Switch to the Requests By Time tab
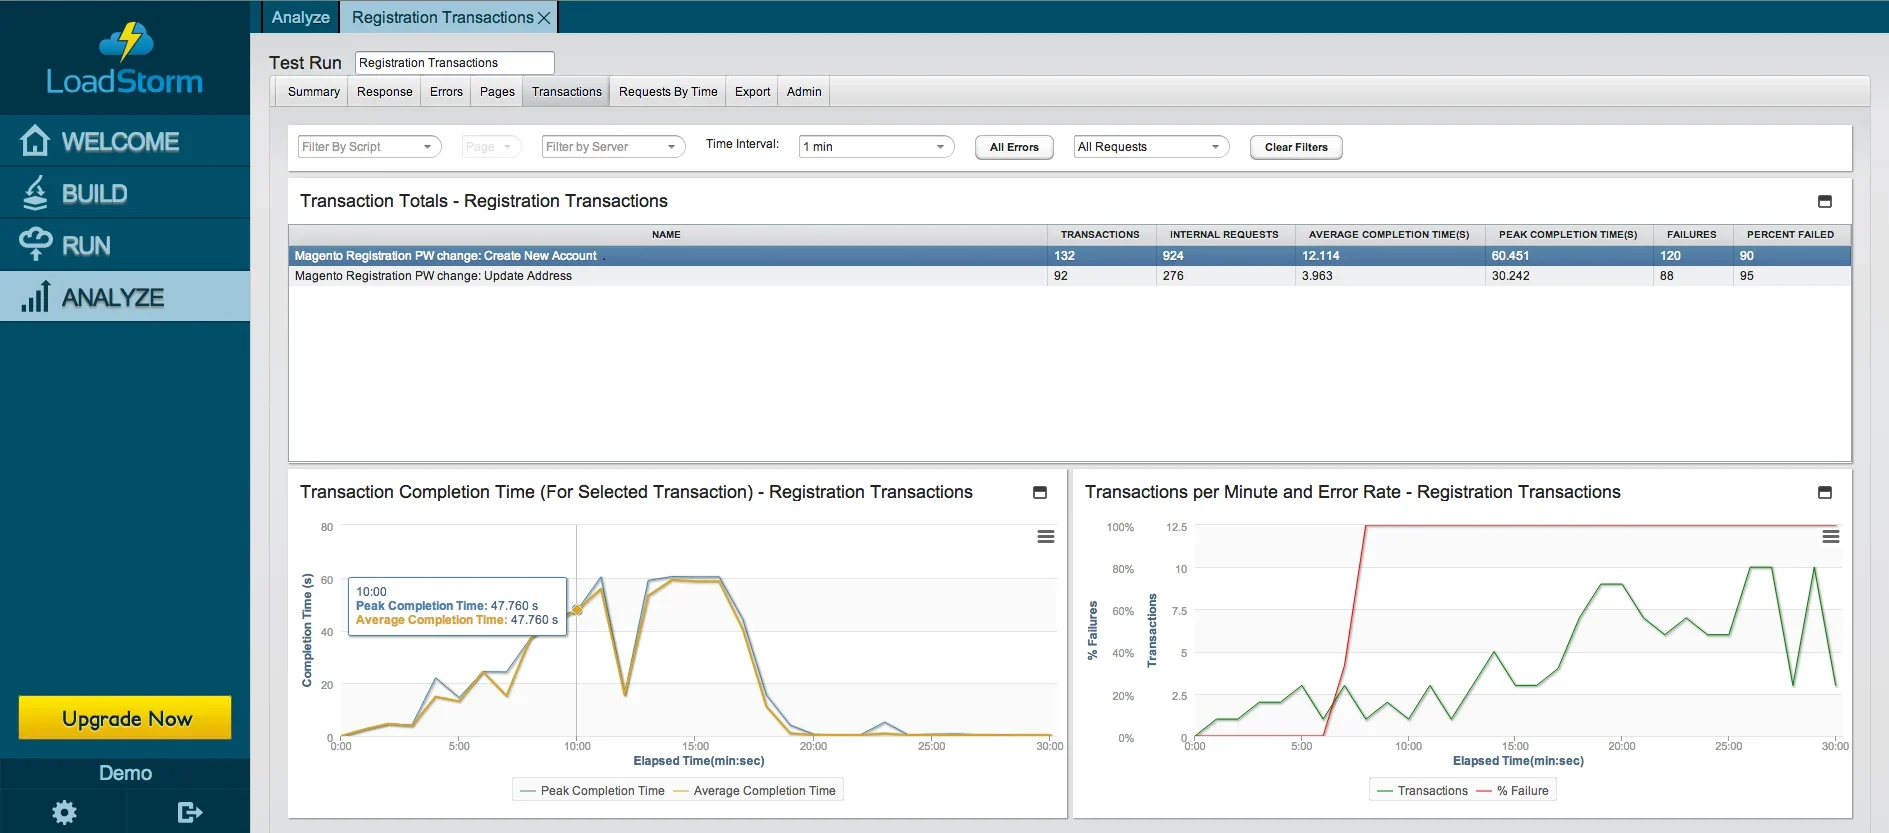Screen dimensions: 1889x833 [x=668, y=92]
